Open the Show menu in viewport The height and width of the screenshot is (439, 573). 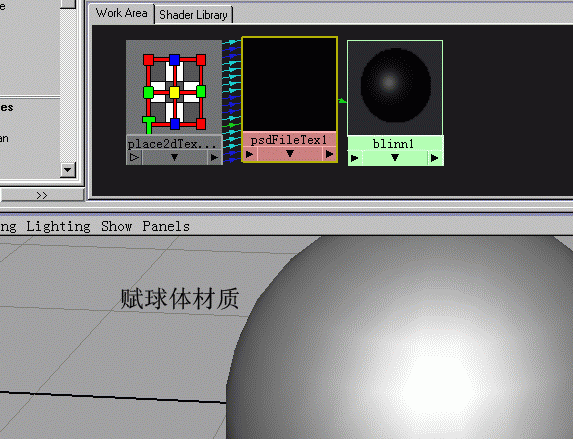[117, 226]
